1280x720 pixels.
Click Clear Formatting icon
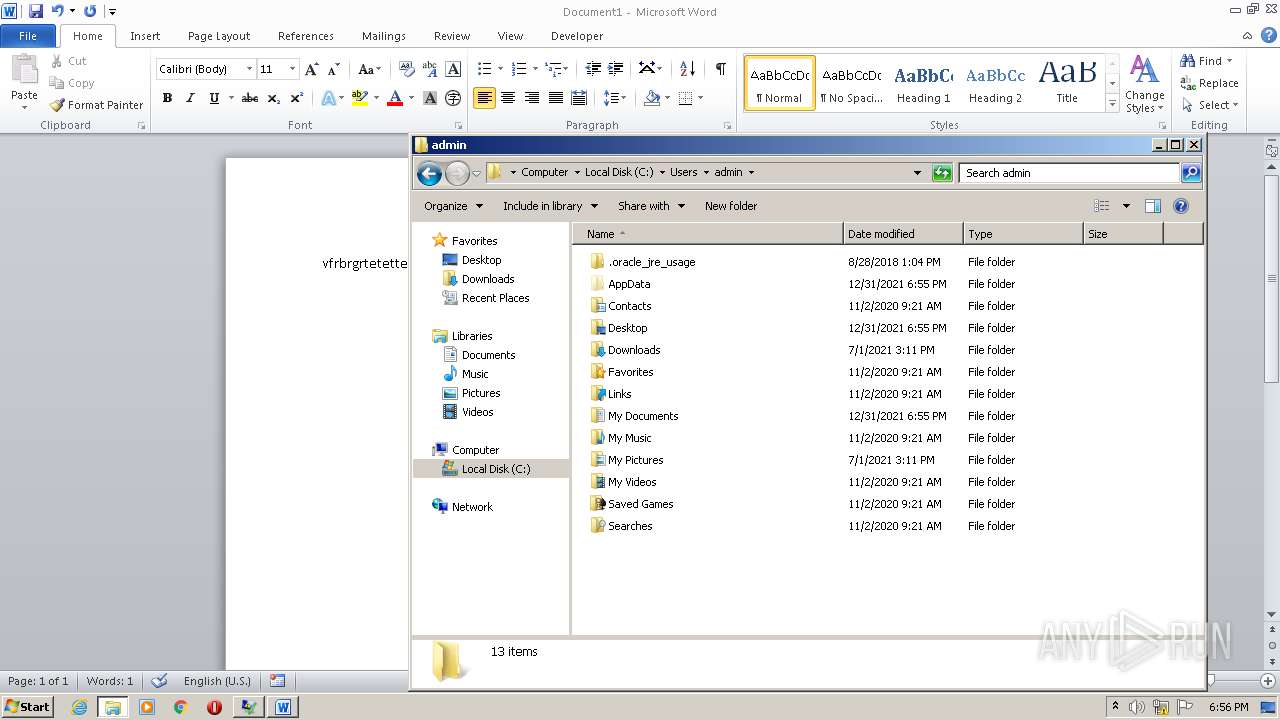click(406, 69)
